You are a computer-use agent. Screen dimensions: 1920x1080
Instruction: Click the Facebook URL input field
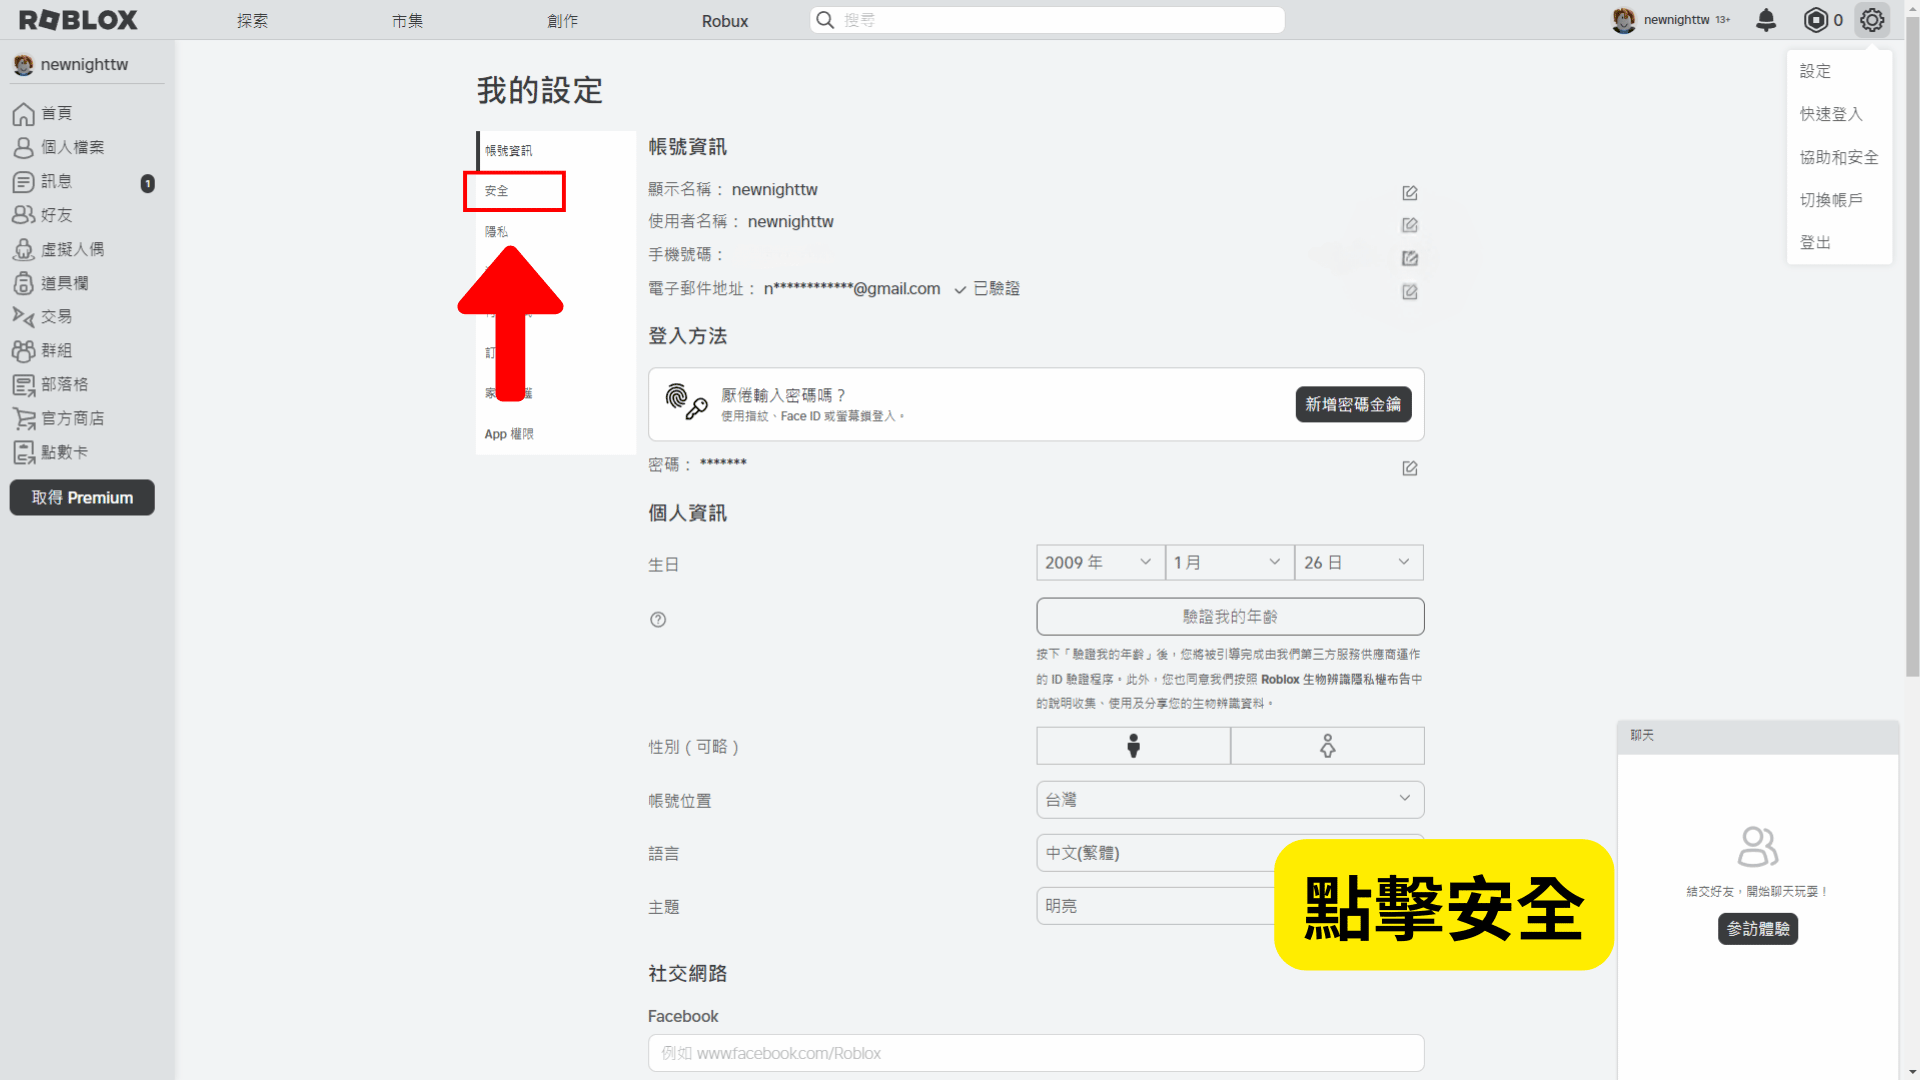pos(1036,1053)
